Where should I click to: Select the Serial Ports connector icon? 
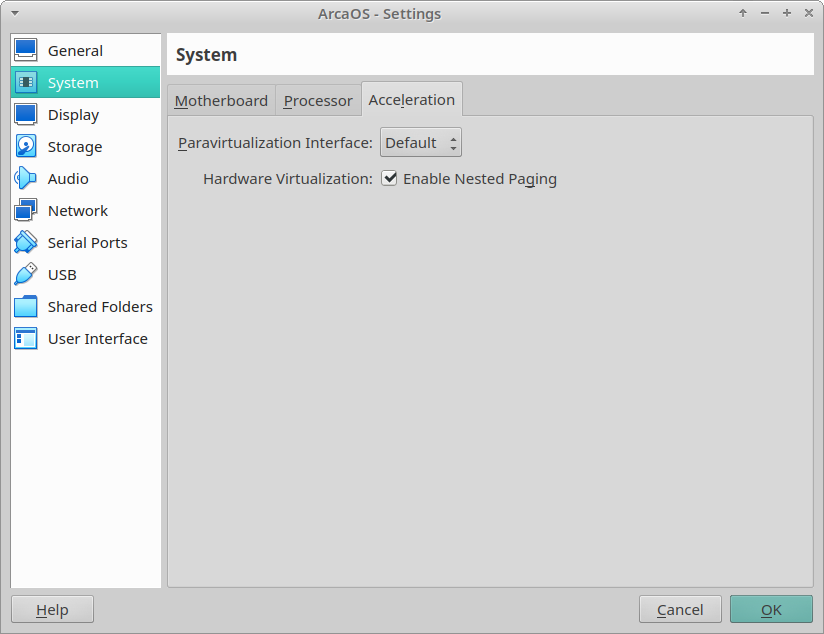[26, 243]
